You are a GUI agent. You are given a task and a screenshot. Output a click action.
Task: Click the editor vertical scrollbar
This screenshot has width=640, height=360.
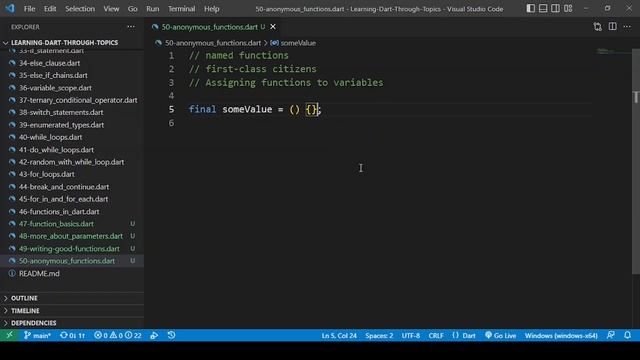click(636, 162)
